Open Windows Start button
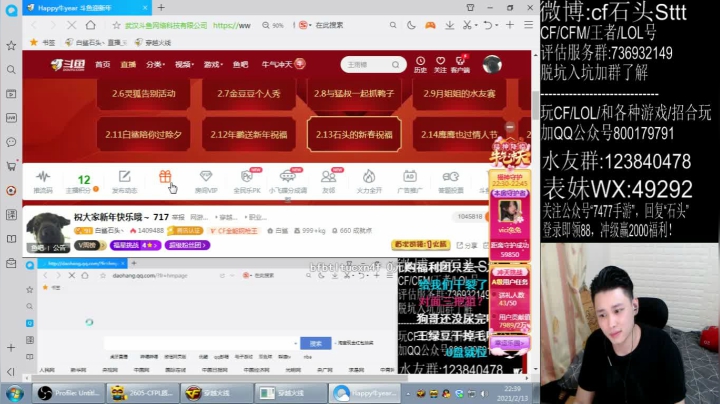This screenshot has height=404, width=720. pyautogui.click(x=14, y=393)
